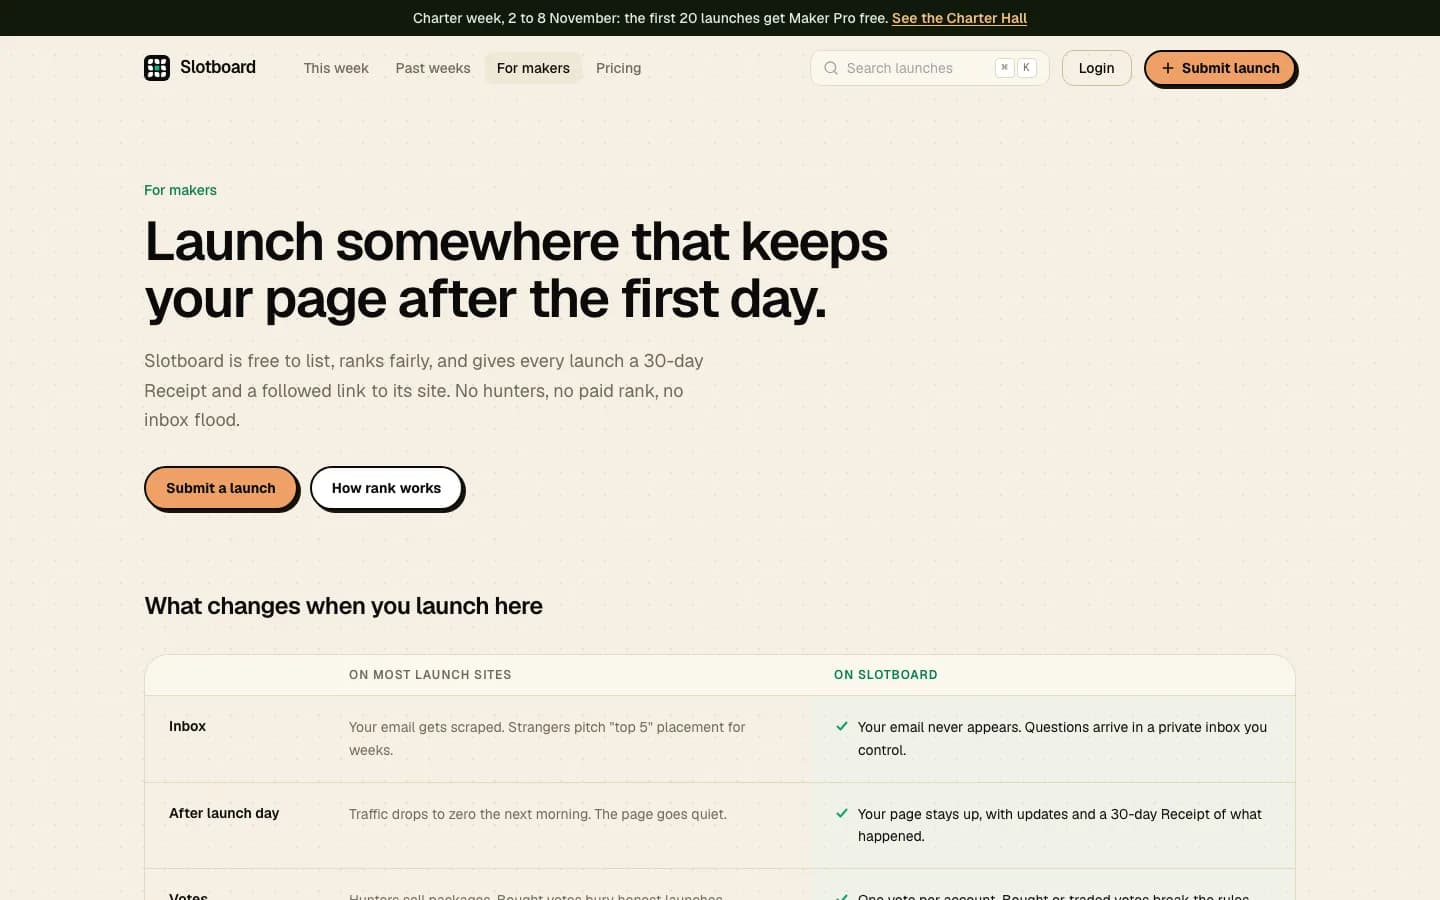
Task: Click the Submit a launch hero button
Action: (221, 488)
